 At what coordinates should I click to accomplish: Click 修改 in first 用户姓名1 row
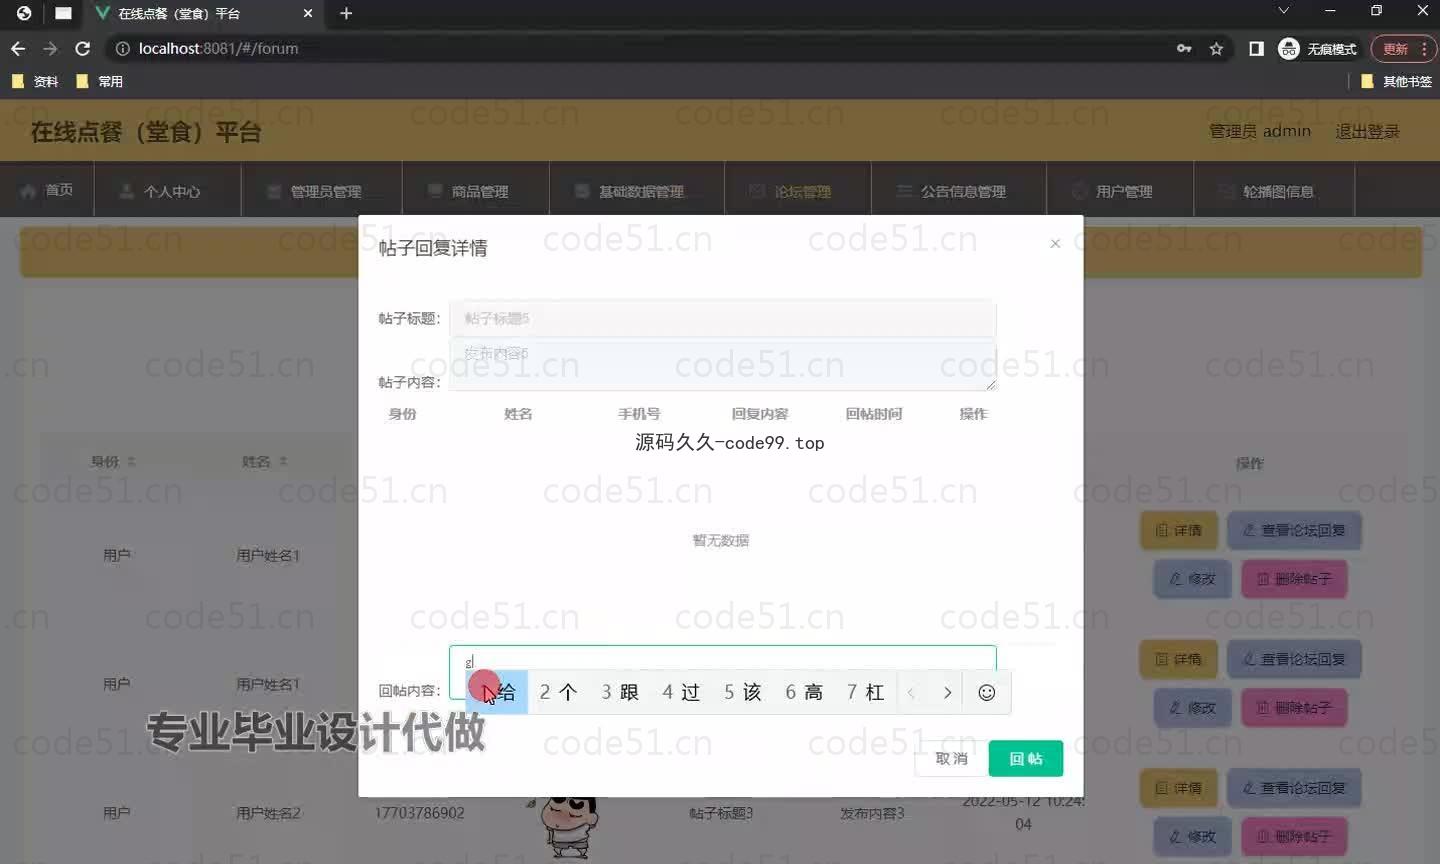tap(1192, 579)
